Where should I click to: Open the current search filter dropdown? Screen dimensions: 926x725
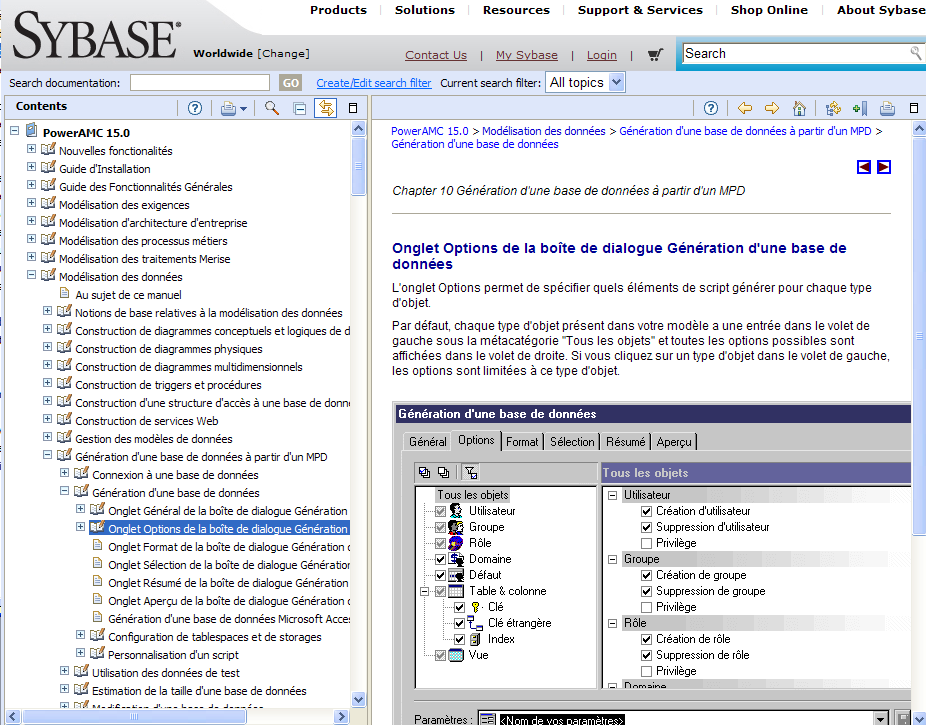tap(585, 83)
